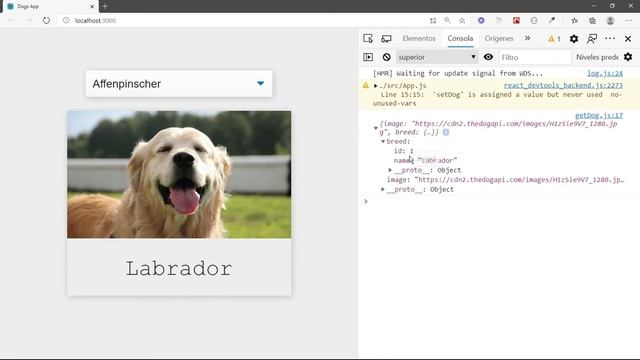The width and height of the screenshot is (640, 360).
Task: Close the DevTools panel
Action: [x=628, y=39]
